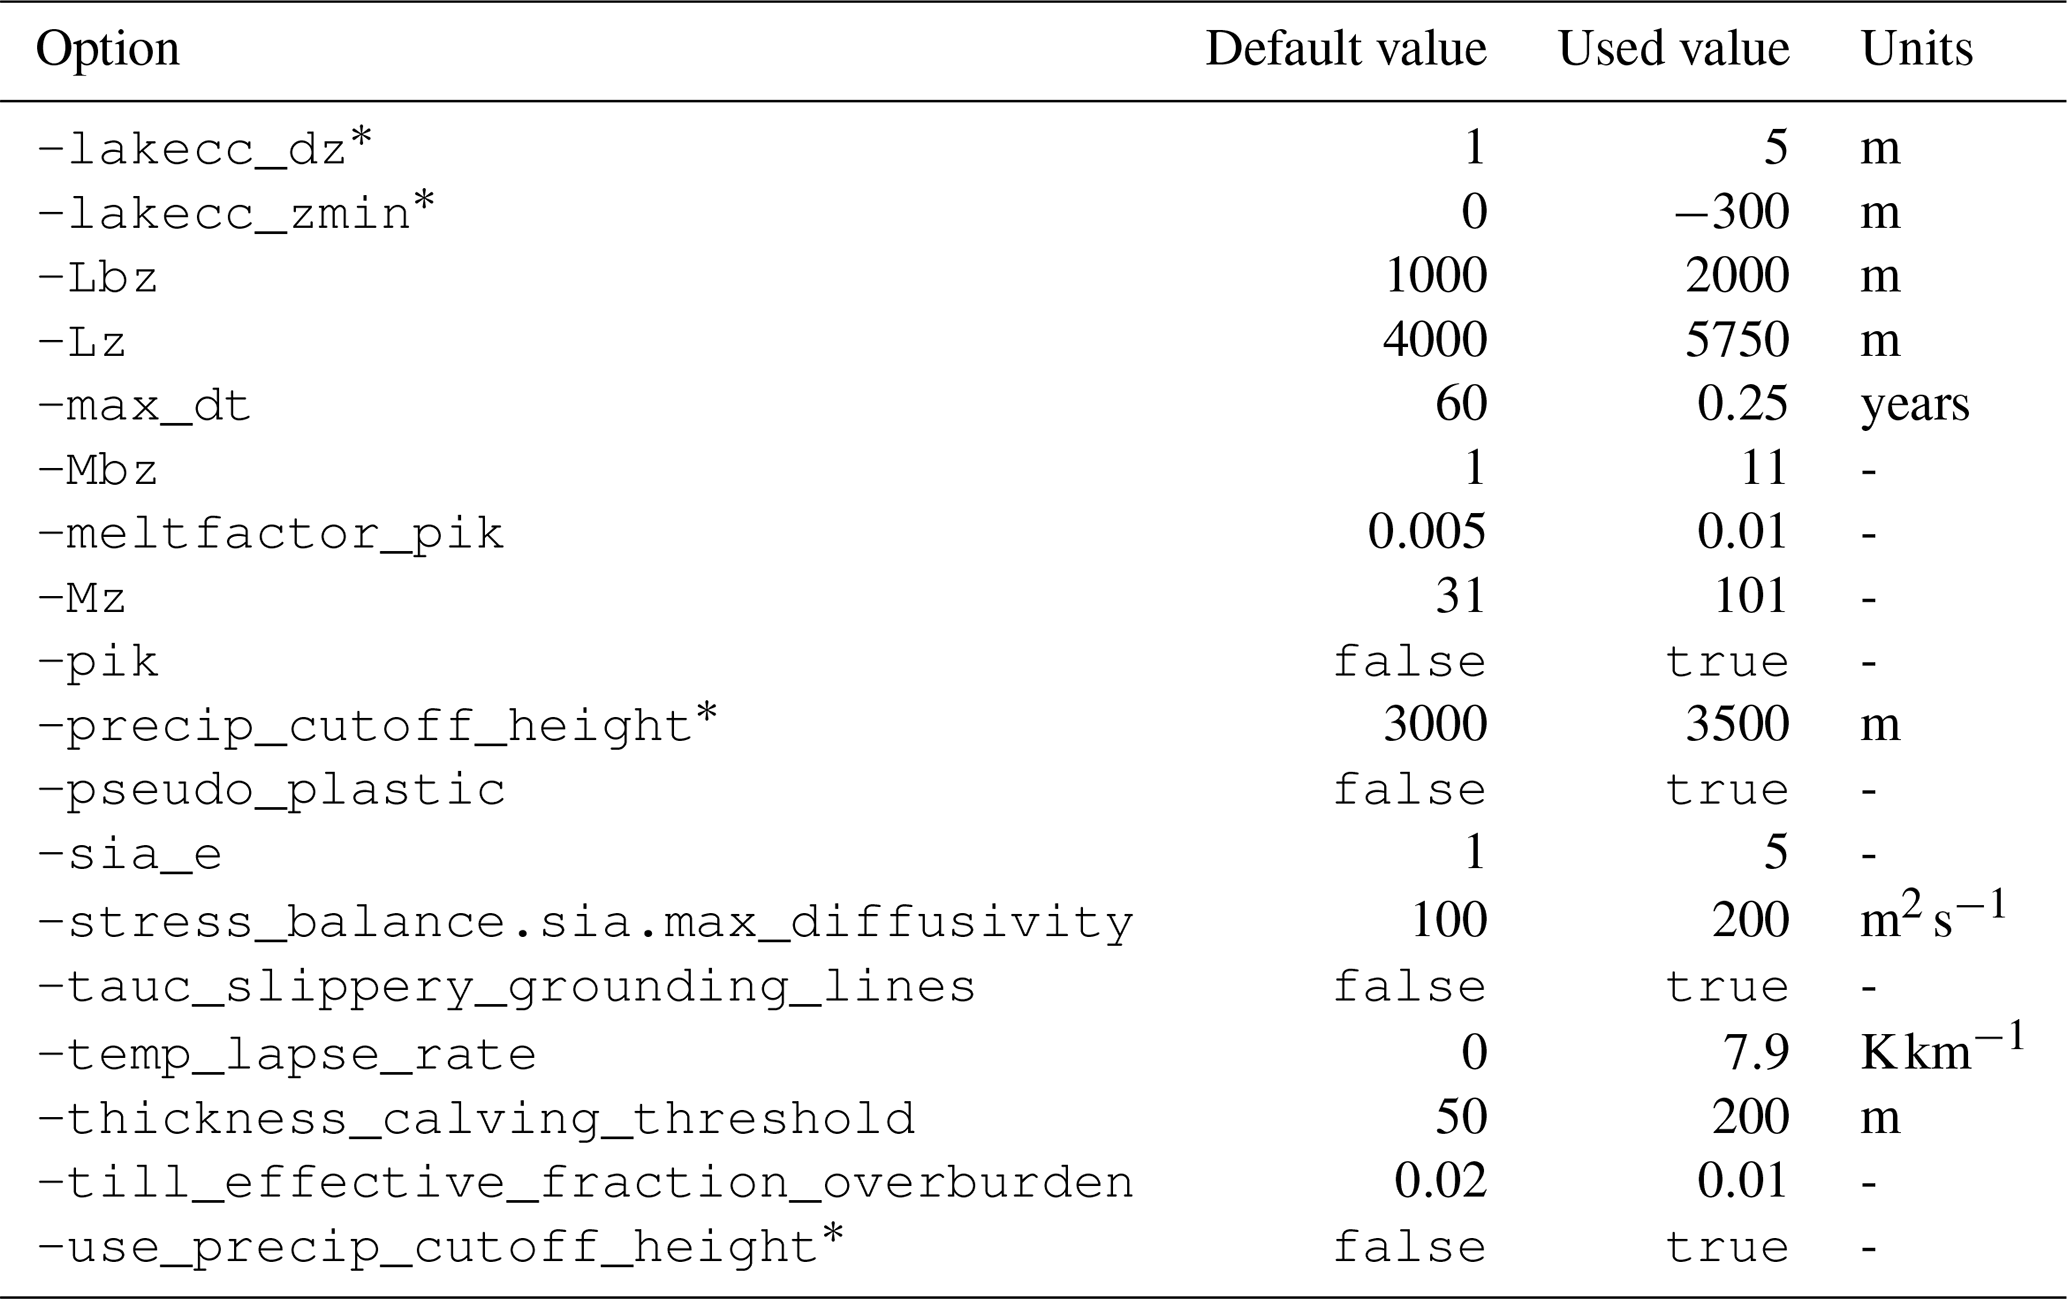
Task: Select the -Lbz option name
Action: [97, 278]
